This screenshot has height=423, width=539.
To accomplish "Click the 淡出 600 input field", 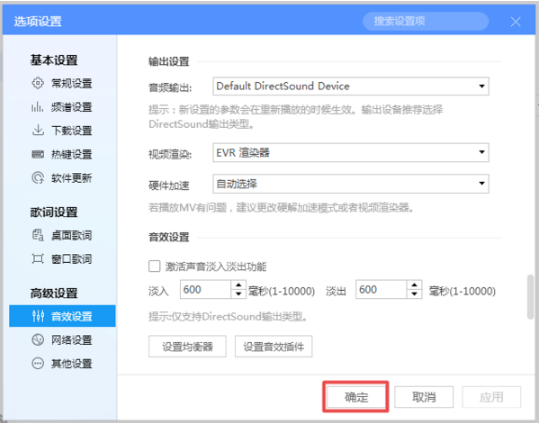I will (x=381, y=290).
